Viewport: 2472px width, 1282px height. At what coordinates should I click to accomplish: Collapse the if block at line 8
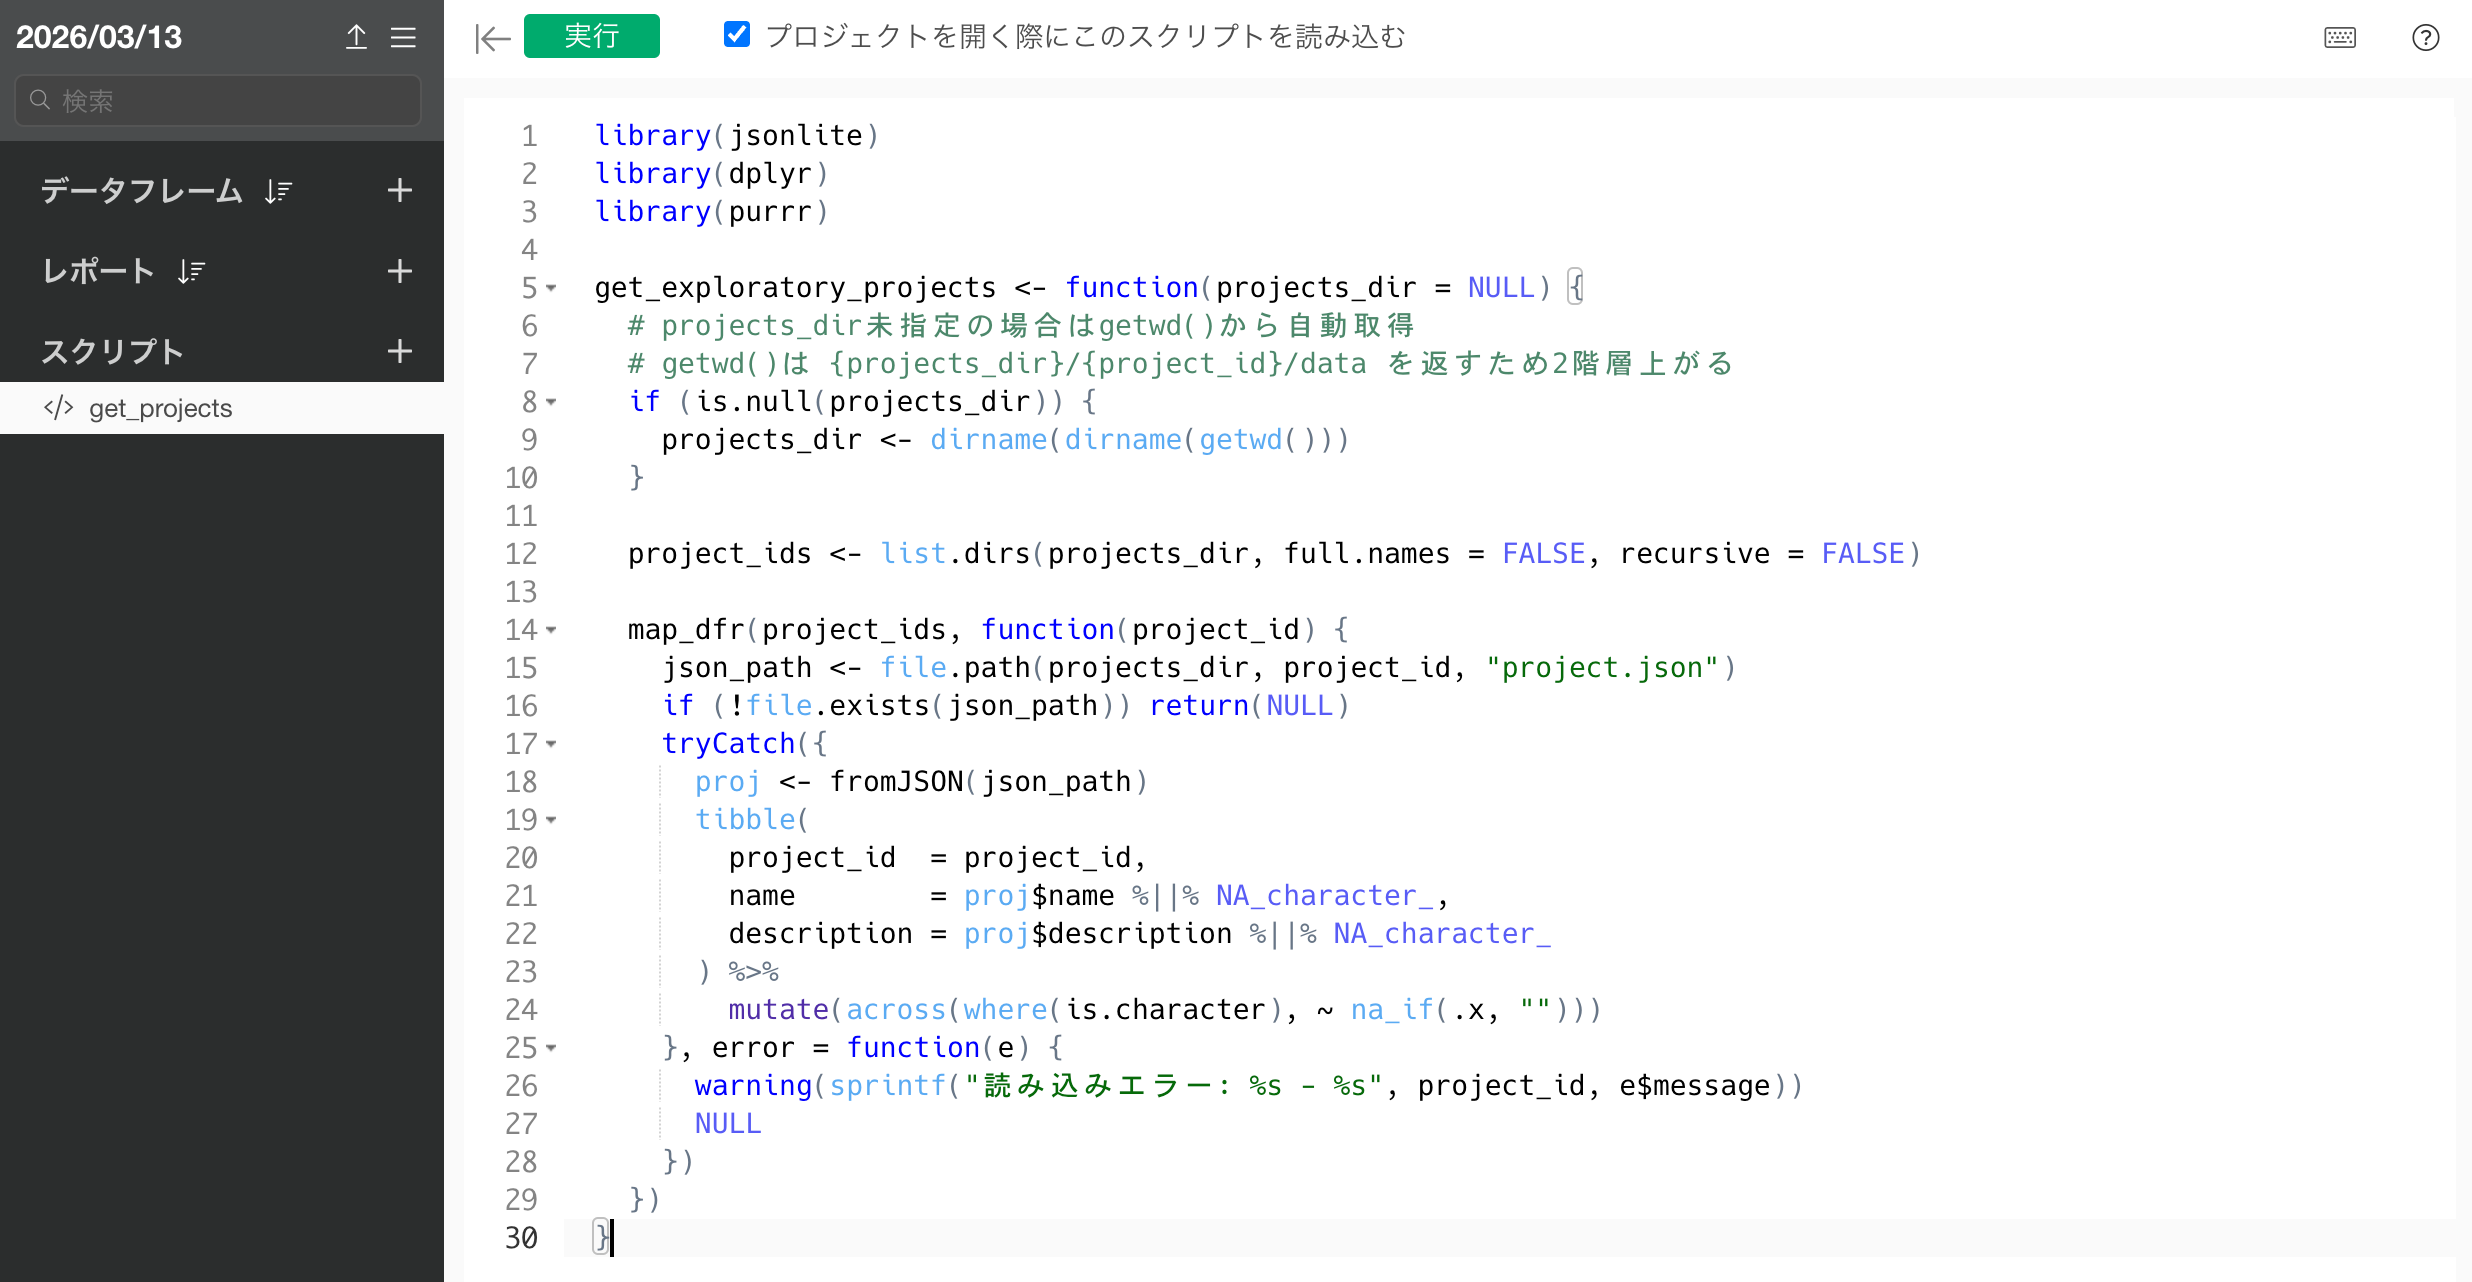551,403
